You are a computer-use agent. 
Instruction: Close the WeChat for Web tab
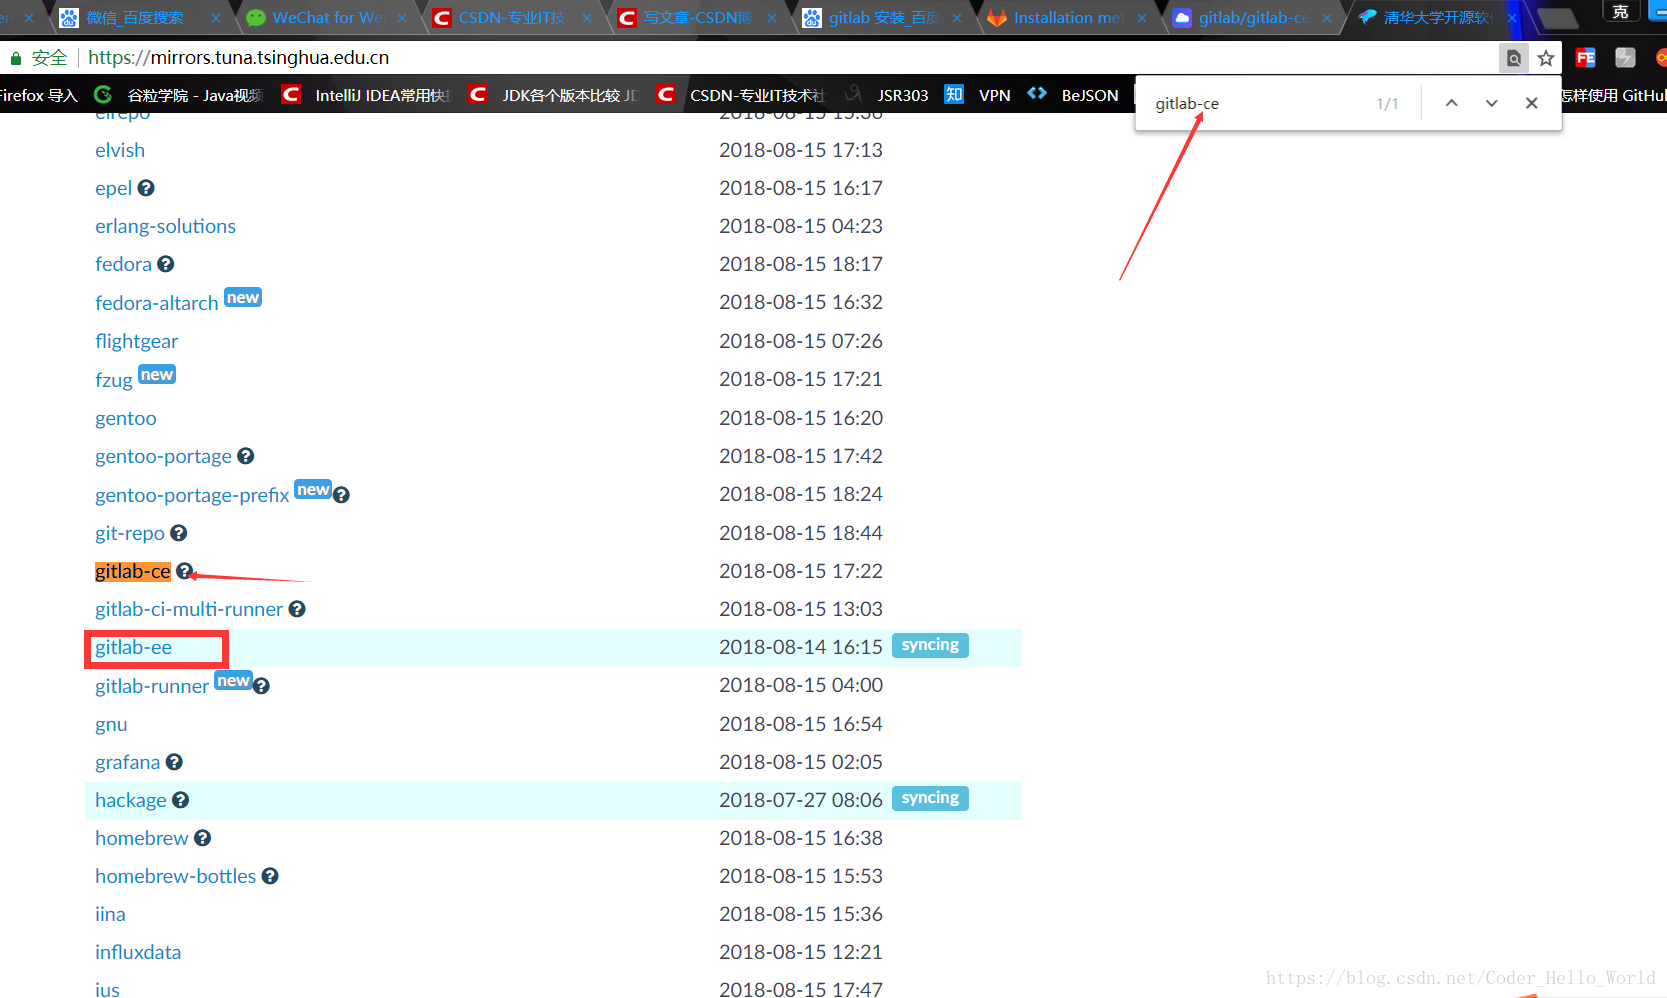pos(402,18)
